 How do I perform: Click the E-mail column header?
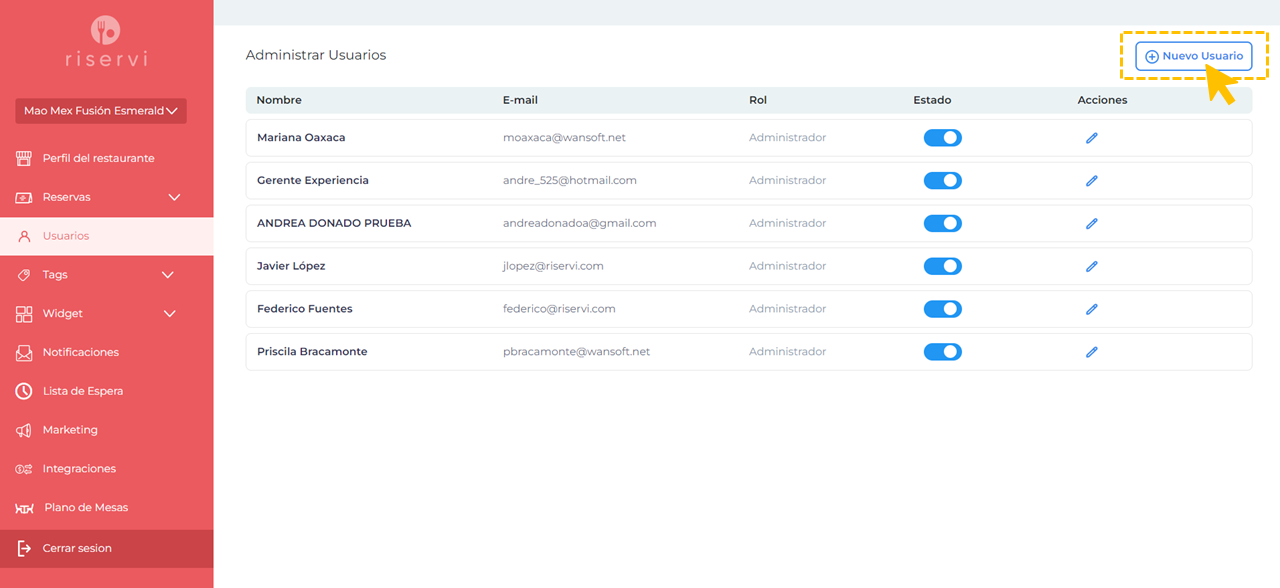click(520, 100)
